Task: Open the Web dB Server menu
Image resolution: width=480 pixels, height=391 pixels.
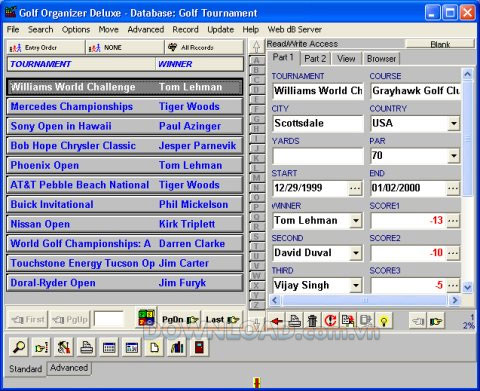Action: pos(294,29)
